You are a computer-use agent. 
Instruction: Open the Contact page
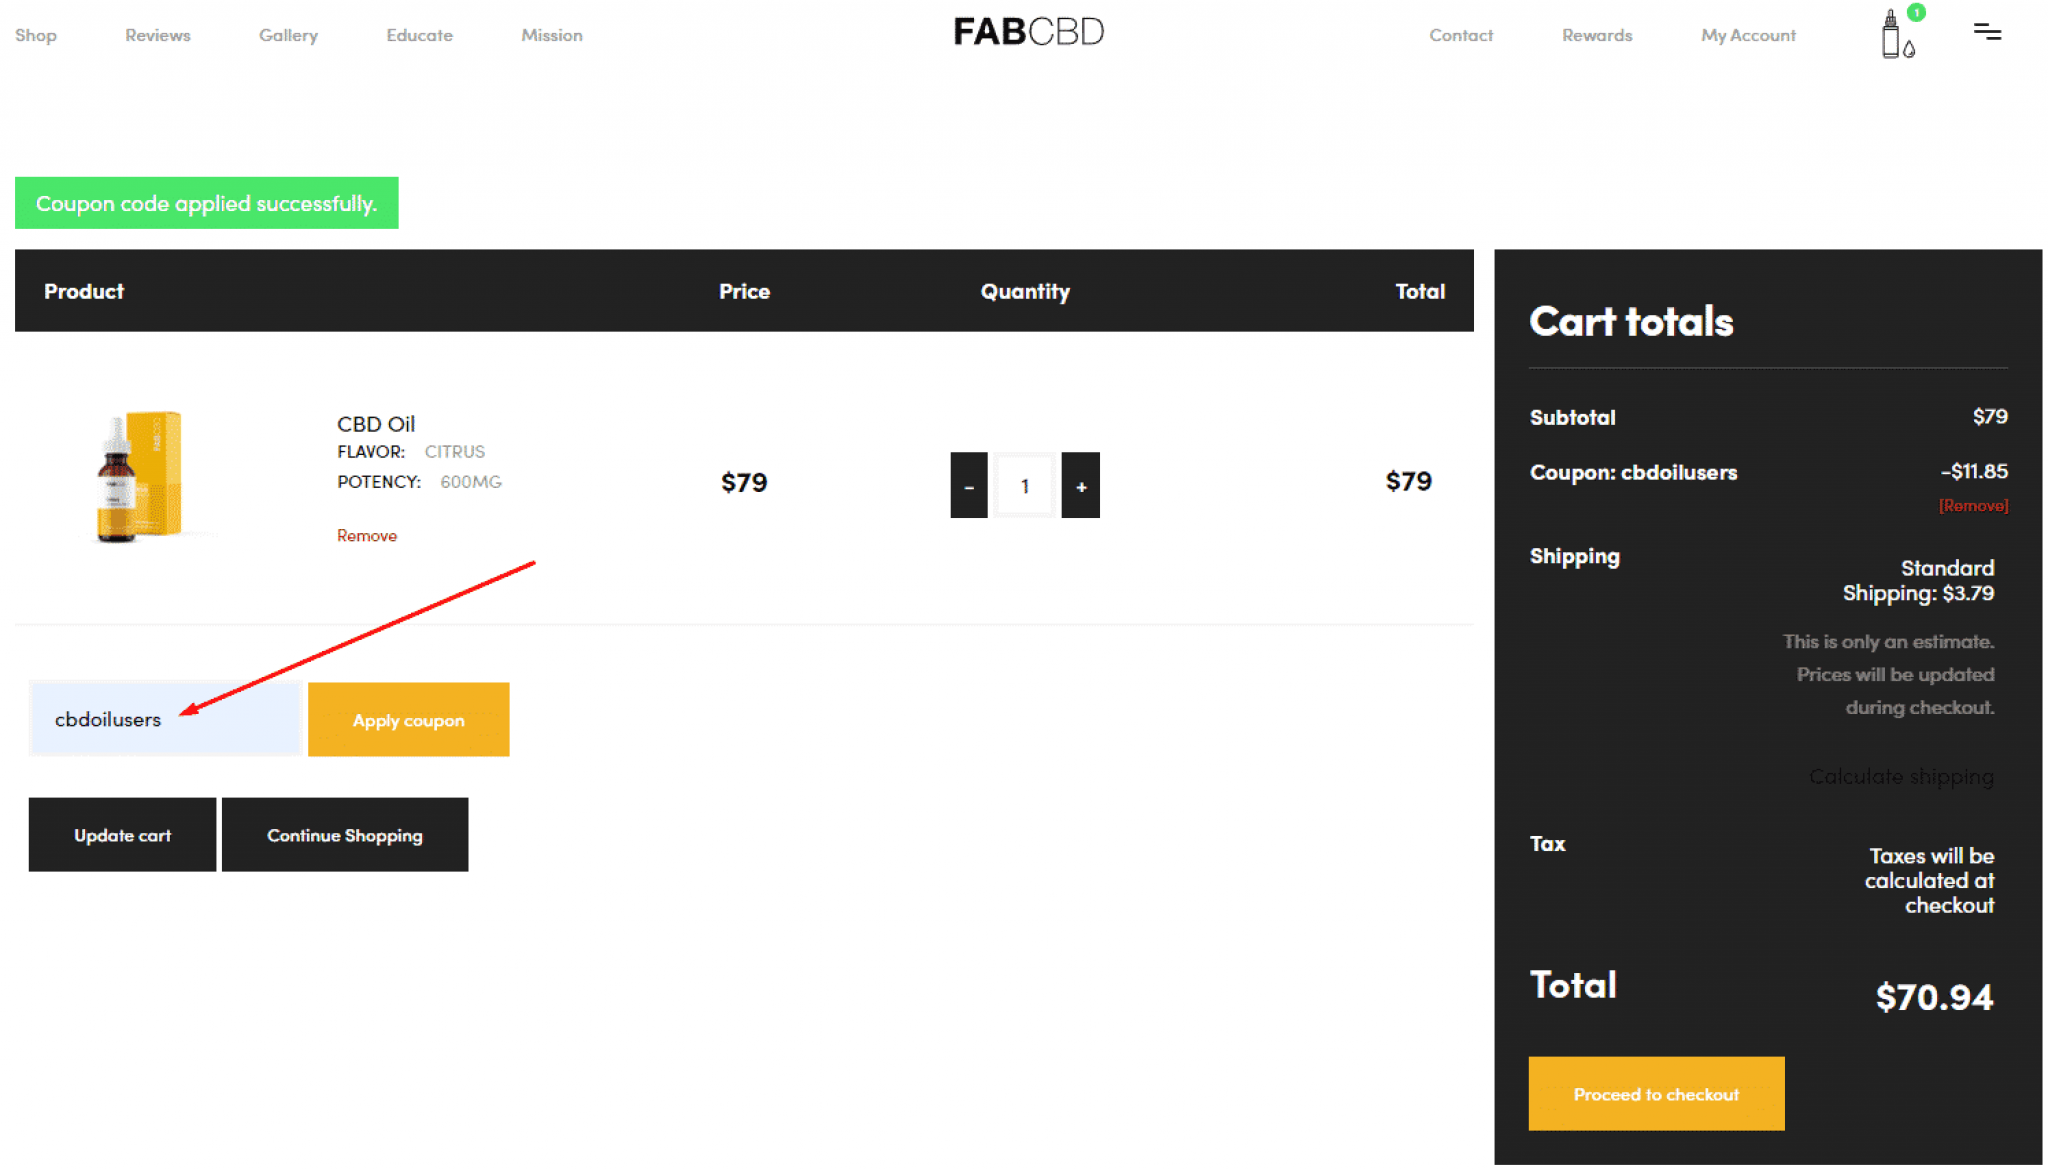(x=1460, y=35)
